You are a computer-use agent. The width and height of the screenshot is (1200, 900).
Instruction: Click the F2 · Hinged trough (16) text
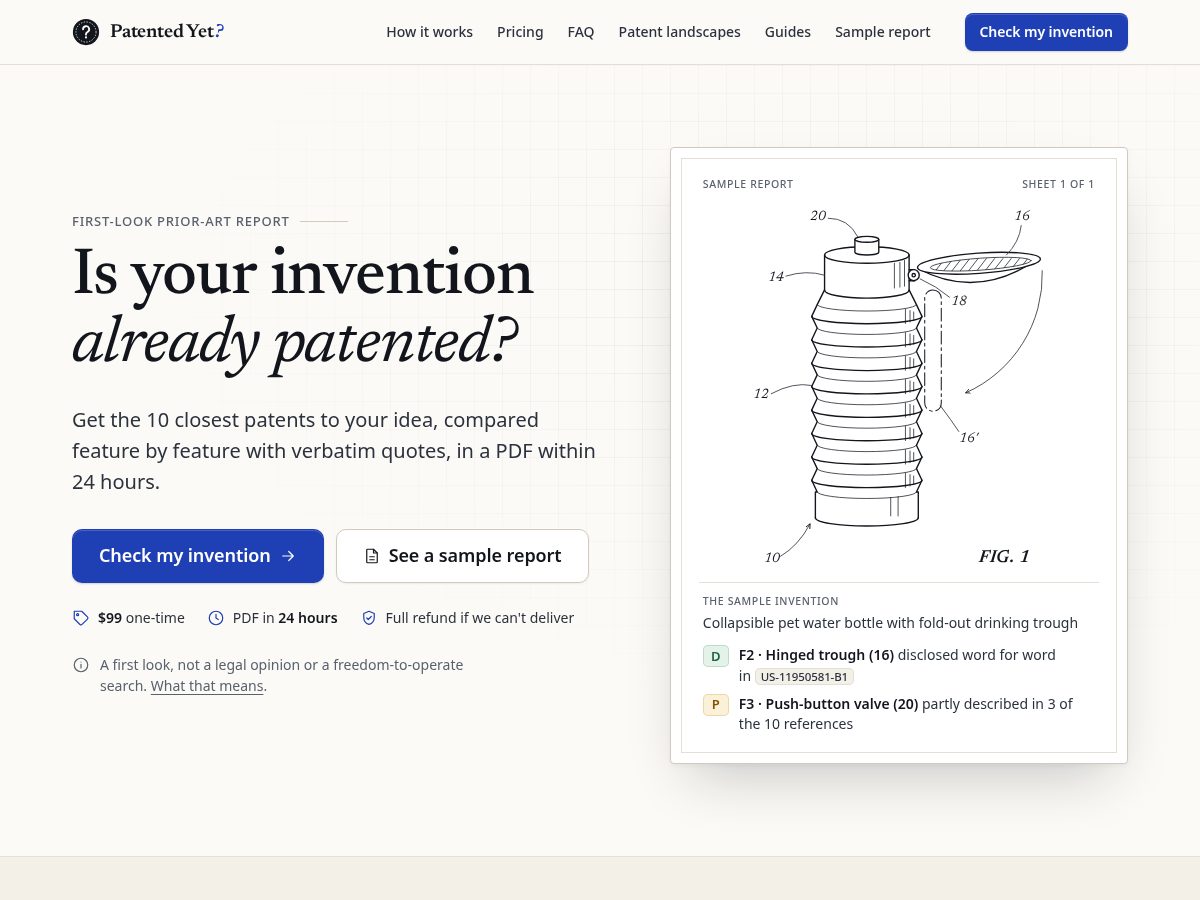tap(816, 655)
